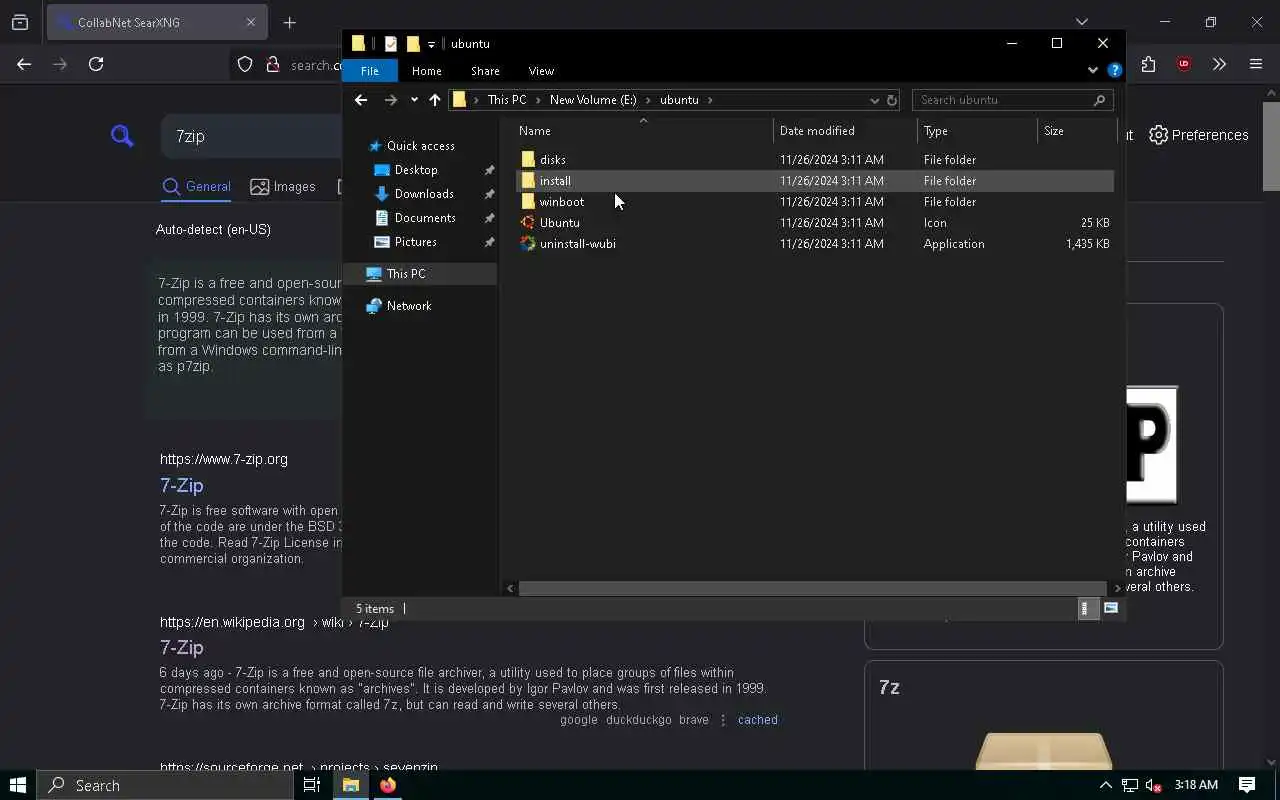Screen dimensions: 1280x800
Task: Click uBlock Origin extension icon
Action: tap(1184, 64)
